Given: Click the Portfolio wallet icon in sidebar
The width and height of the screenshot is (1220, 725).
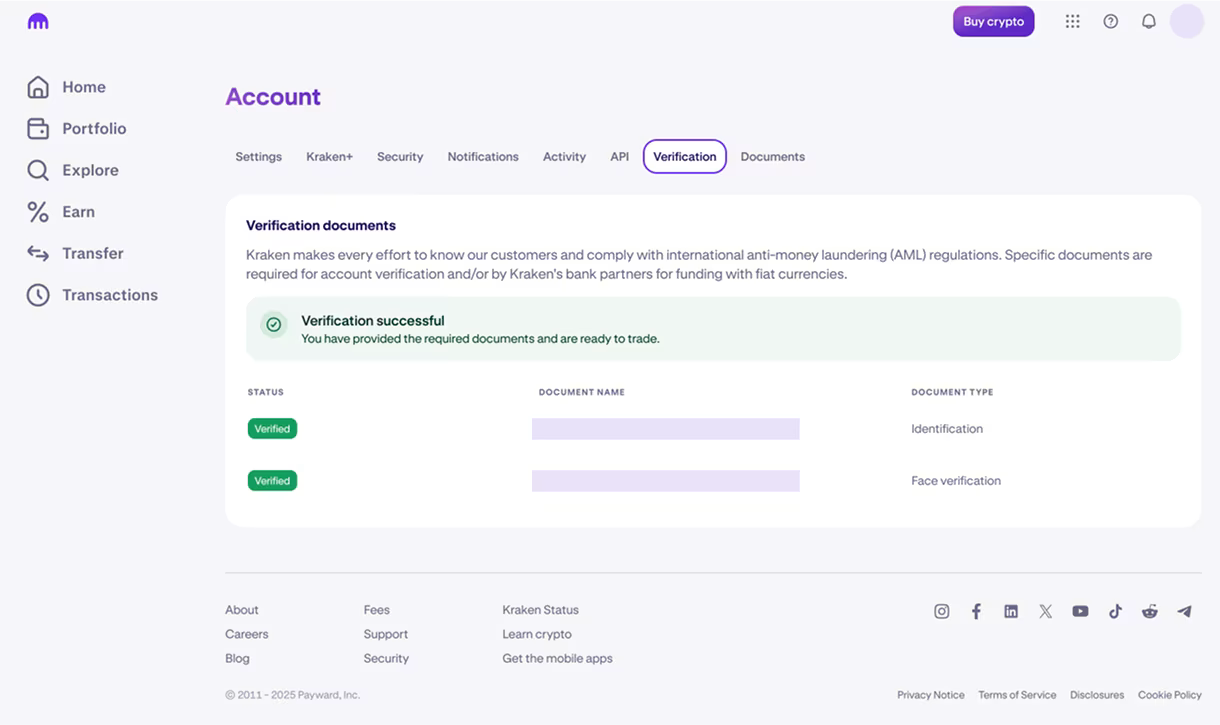Looking at the screenshot, I should (x=38, y=129).
